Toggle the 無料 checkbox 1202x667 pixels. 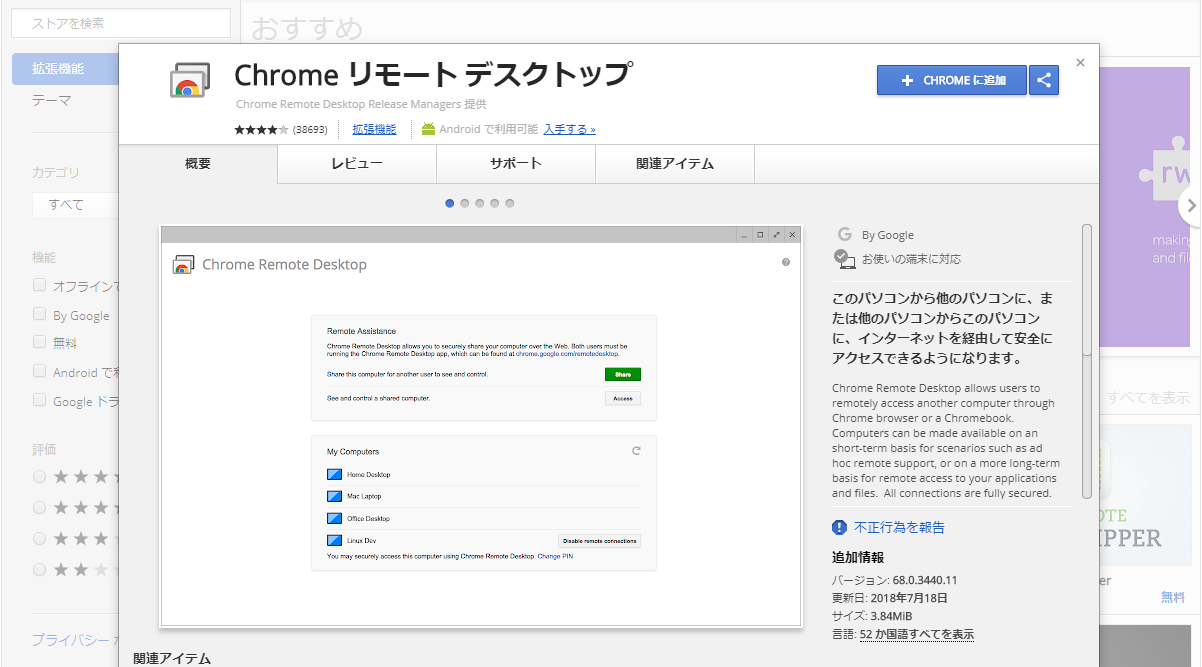coord(40,342)
